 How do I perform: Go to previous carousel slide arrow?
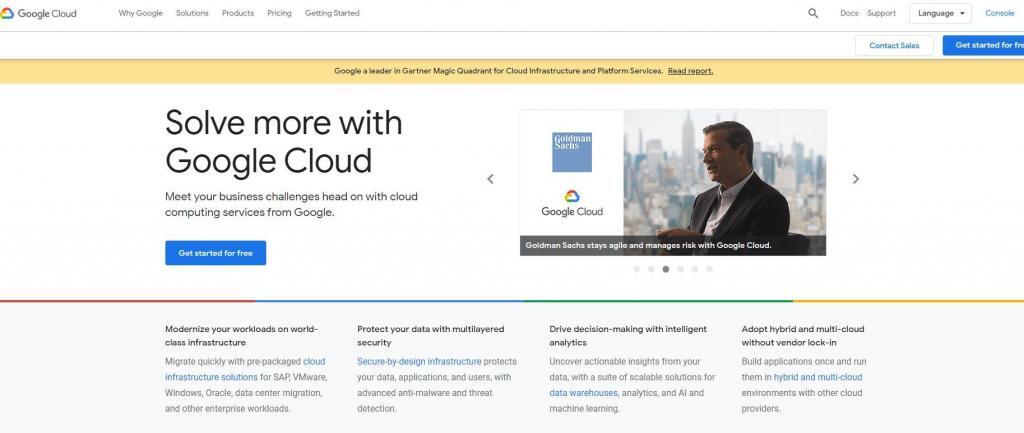tap(490, 179)
